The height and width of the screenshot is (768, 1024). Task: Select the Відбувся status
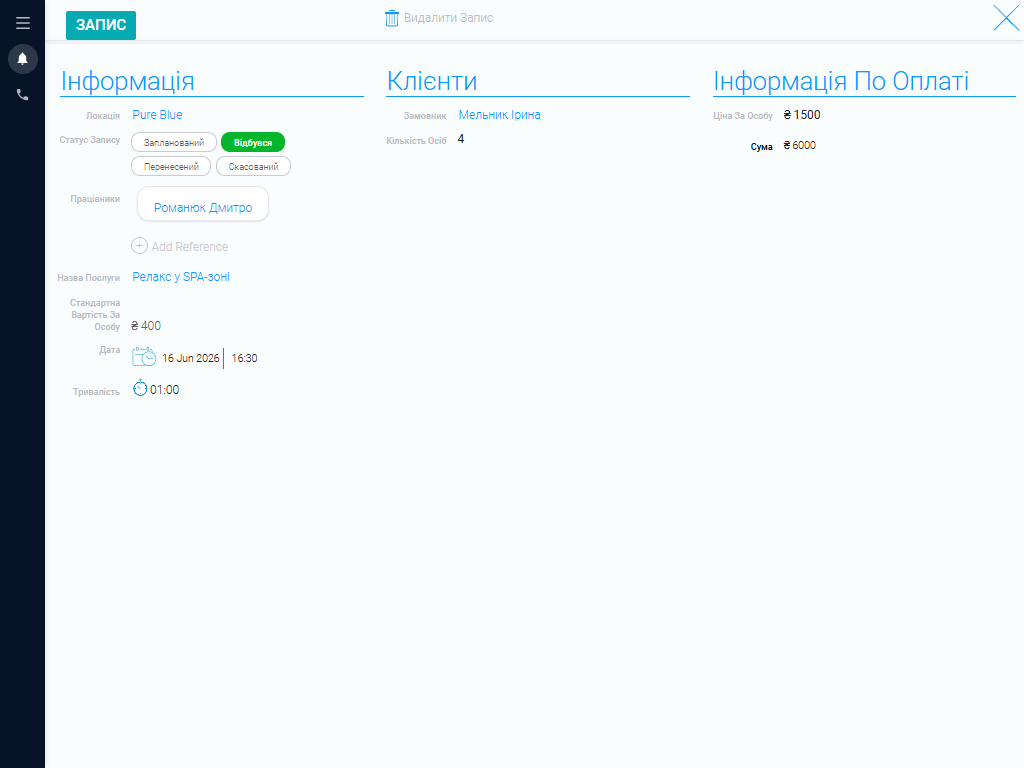(x=253, y=142)
